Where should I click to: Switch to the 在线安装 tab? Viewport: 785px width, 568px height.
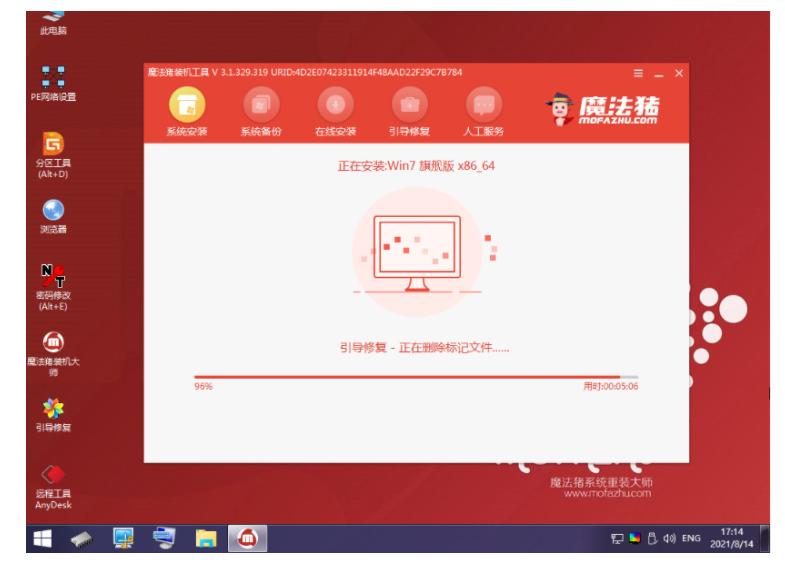tap(335, 112)
